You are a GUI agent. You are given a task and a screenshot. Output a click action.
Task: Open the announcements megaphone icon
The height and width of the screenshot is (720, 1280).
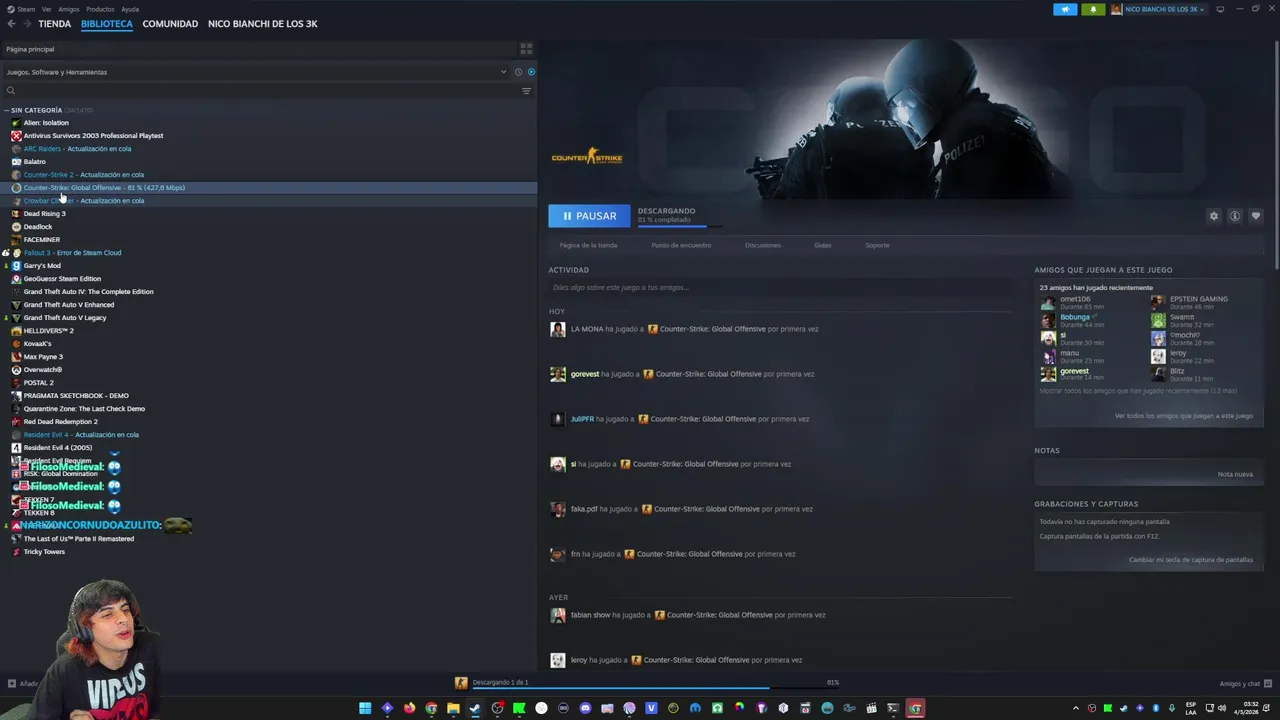[x=1065, y=9]
